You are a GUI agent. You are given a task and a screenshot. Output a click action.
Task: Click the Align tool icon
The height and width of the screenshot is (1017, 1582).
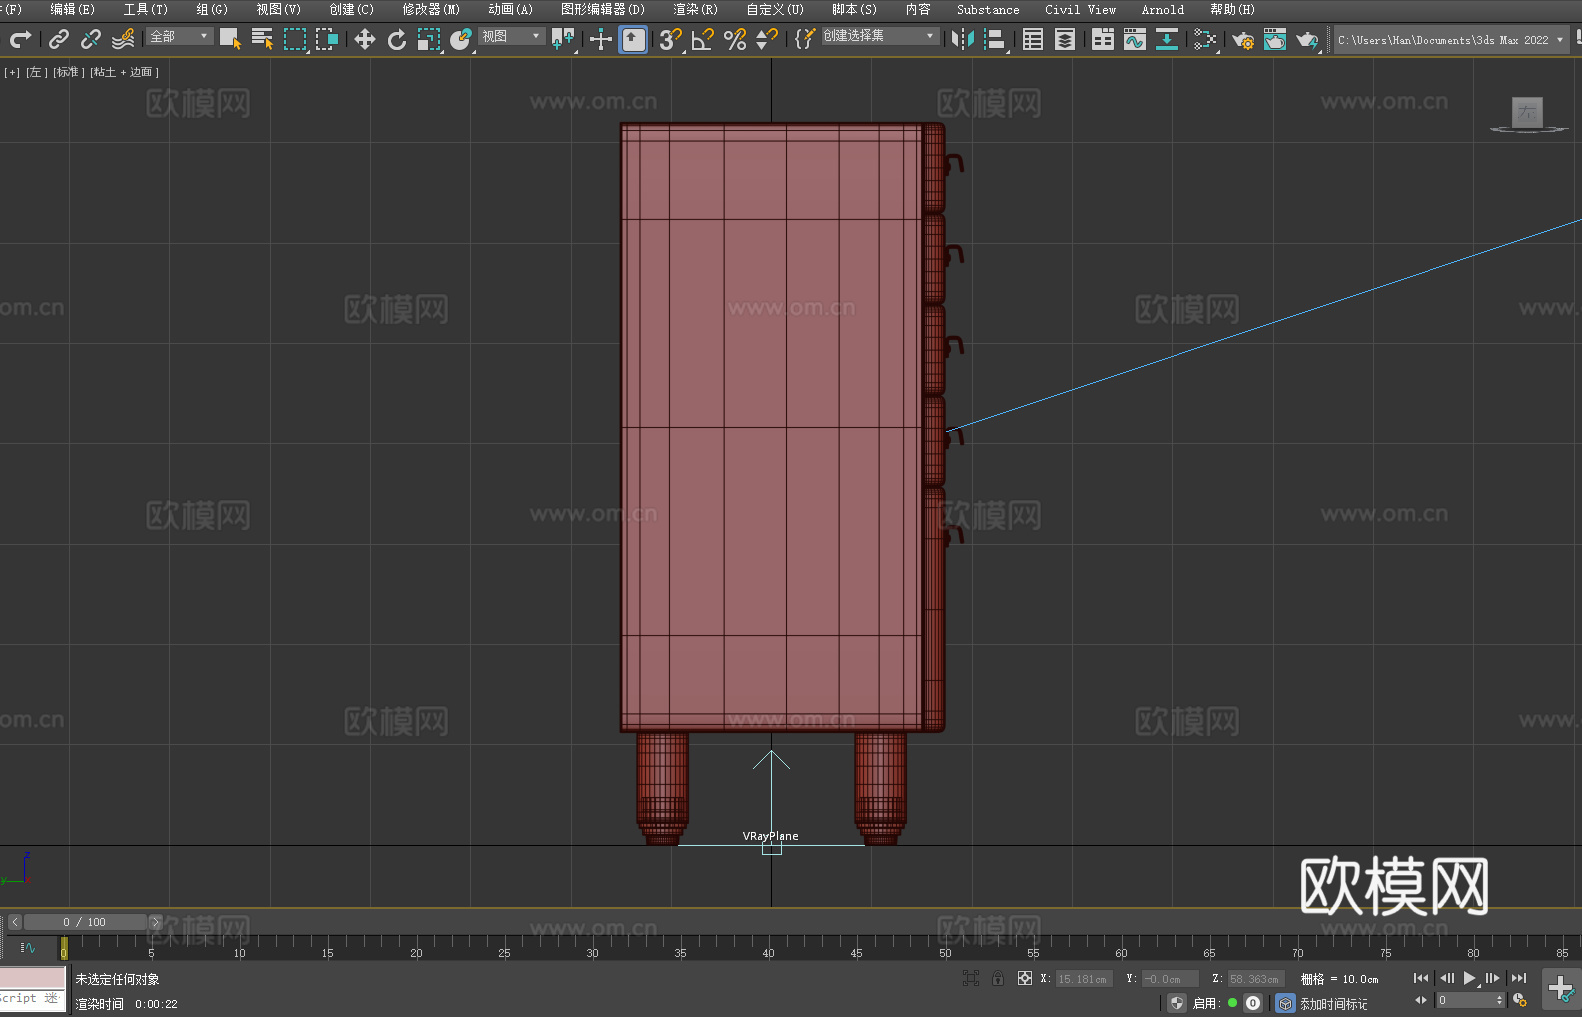tap(995, 39)
